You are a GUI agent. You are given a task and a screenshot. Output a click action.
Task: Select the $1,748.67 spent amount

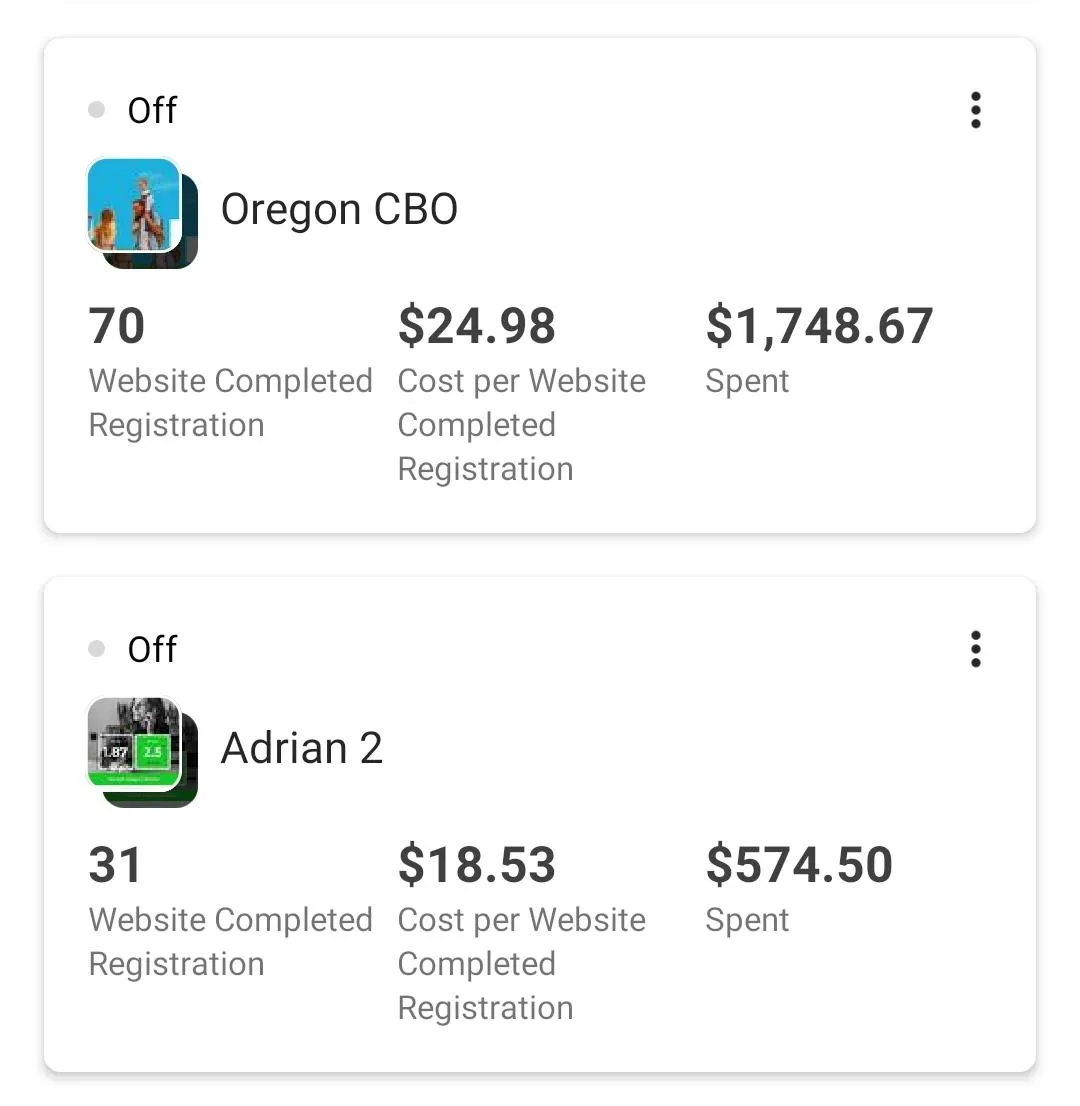pos(820,326)
